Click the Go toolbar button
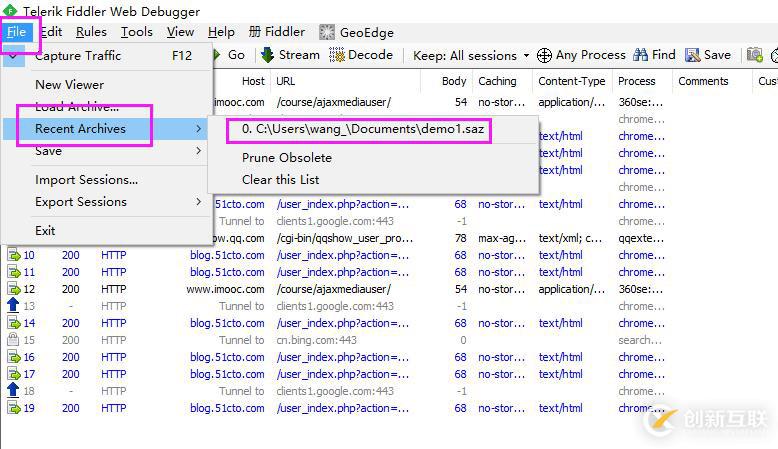This screenshot has height=449, width=778. pyautogui.click(x=231, y=55)
